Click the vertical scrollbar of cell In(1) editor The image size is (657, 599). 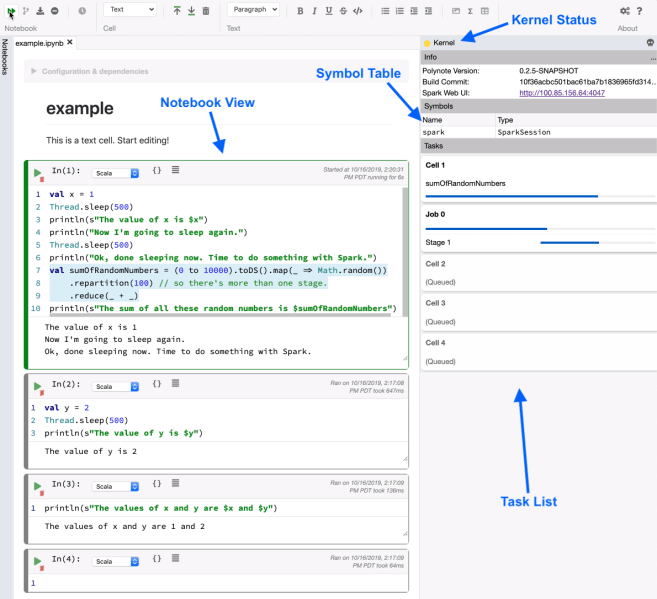pos(405,251)
